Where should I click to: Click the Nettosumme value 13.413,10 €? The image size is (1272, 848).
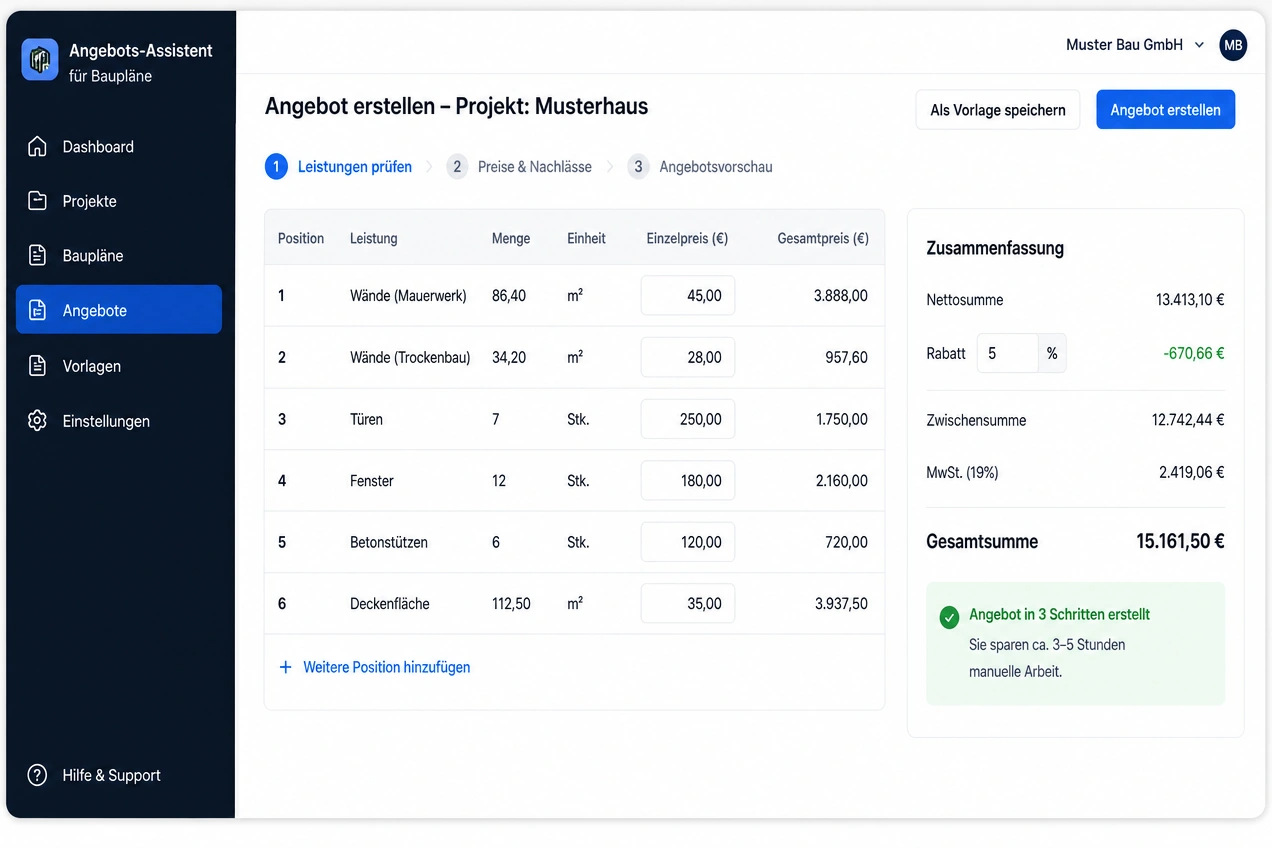(x=1190, y=300)
